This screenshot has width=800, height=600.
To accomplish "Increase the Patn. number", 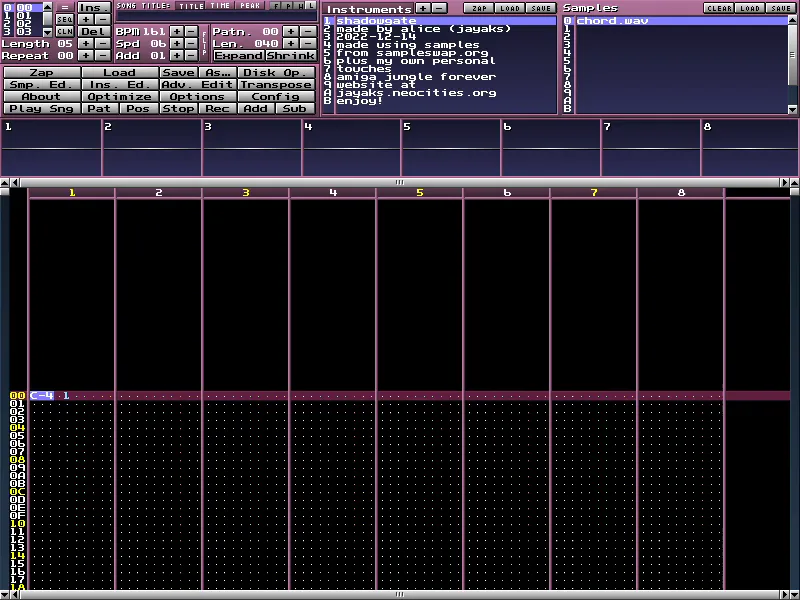I will click(290, 31).
